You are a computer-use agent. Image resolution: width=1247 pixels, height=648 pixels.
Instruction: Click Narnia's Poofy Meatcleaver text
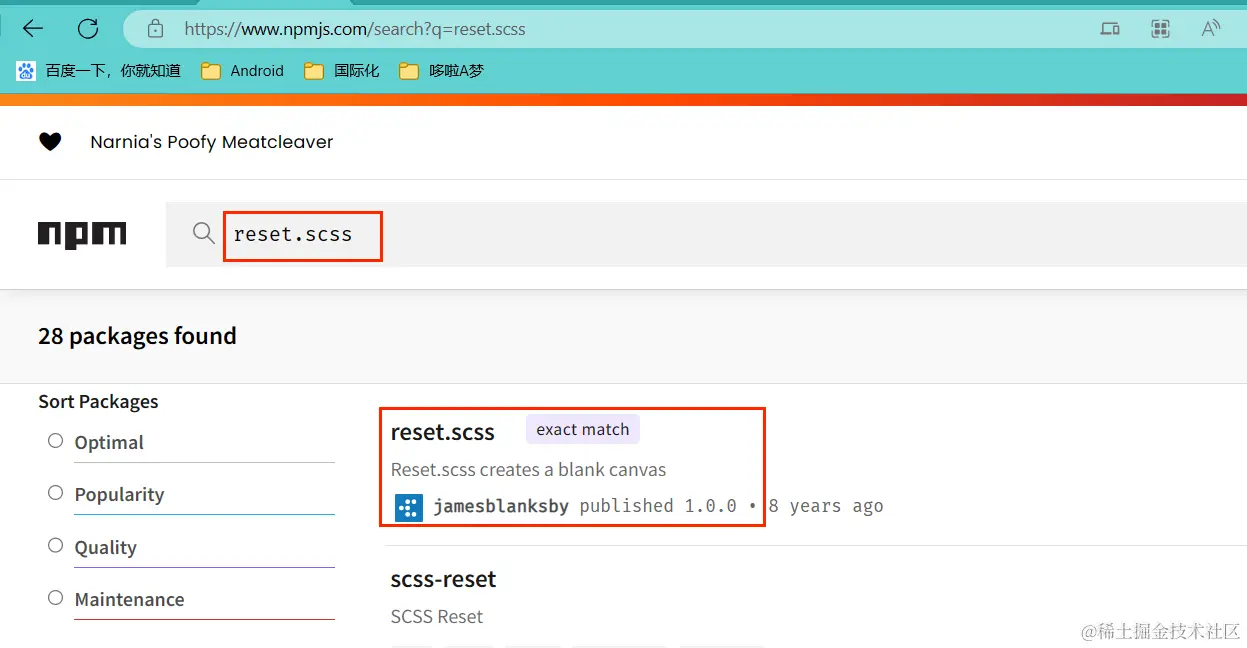pos(212,142)
